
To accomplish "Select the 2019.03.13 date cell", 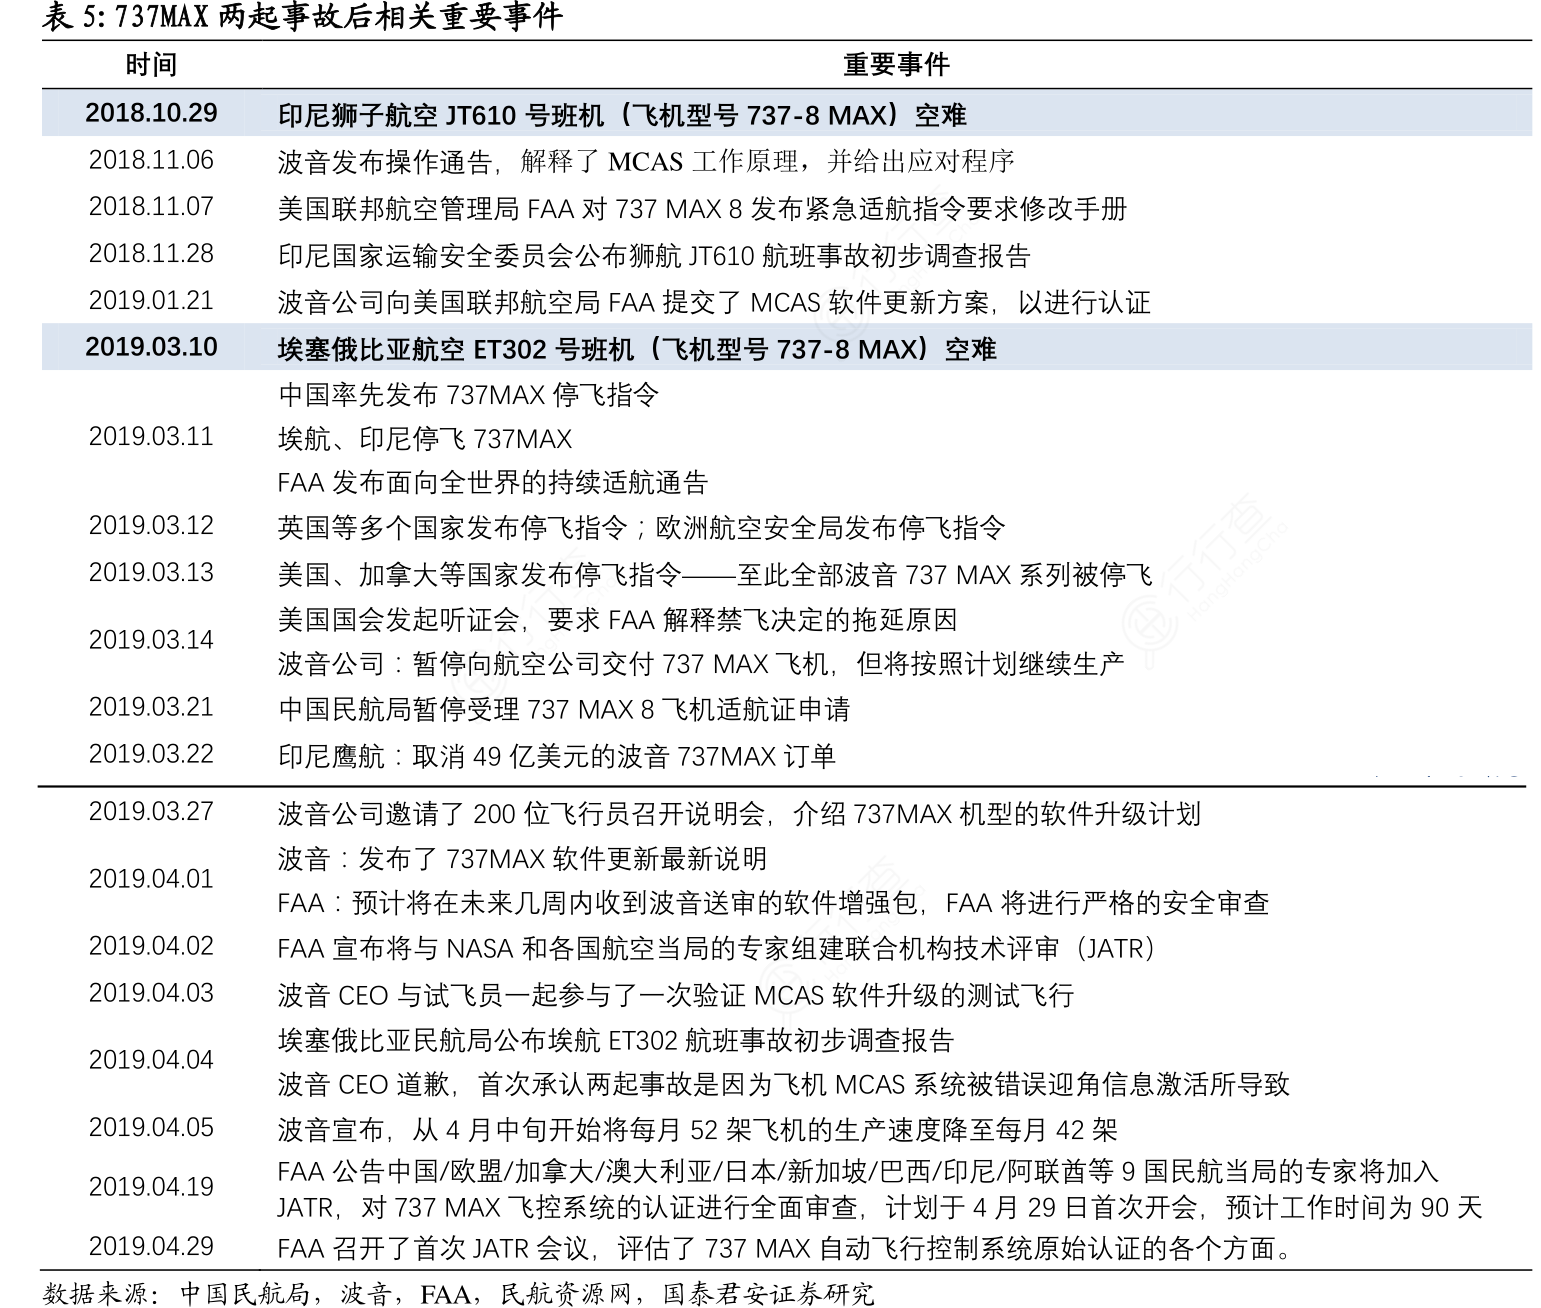I will coord(151,573).
